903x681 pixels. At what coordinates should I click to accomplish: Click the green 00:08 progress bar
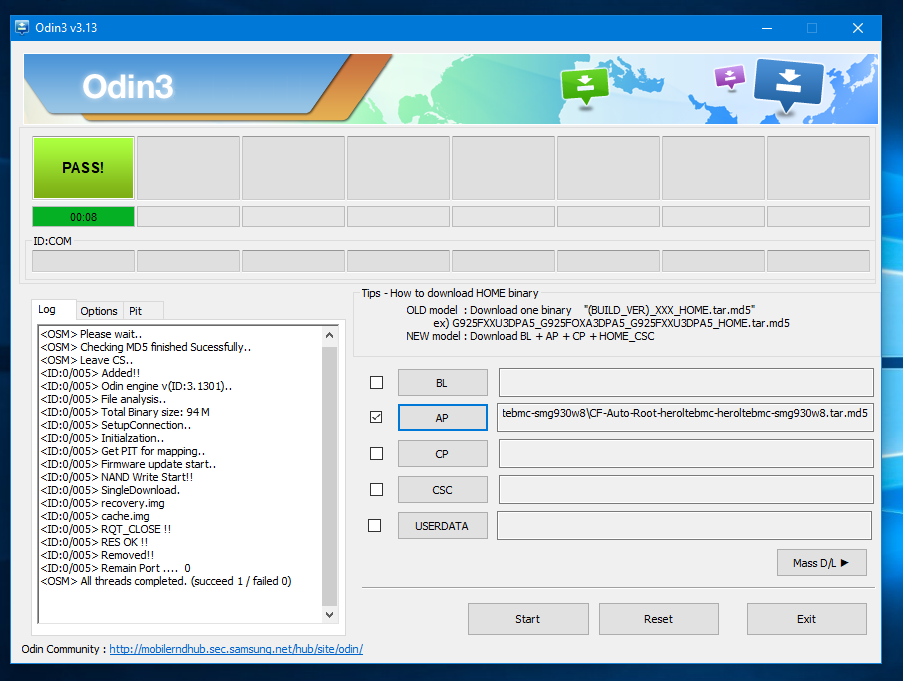84,217
